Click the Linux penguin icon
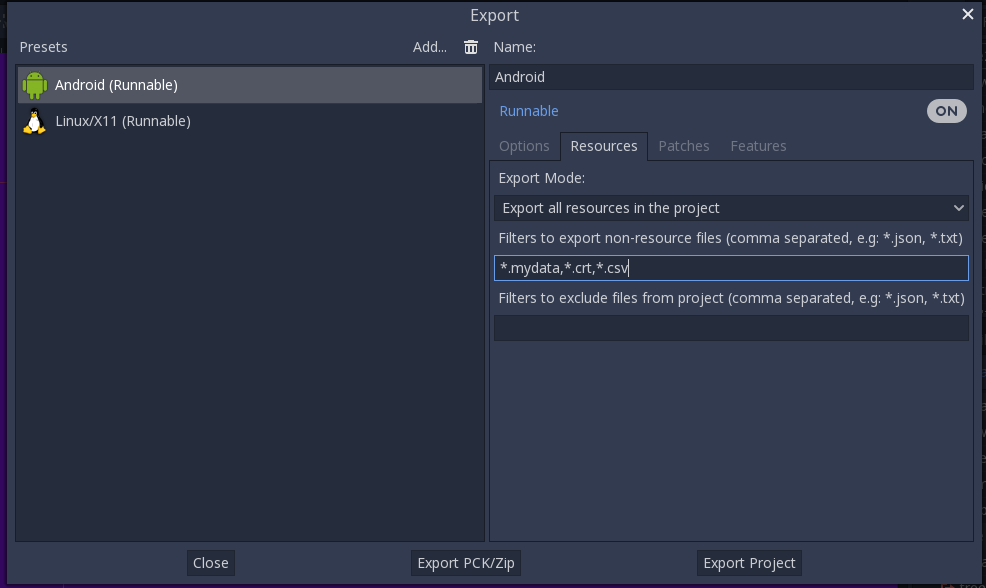Viewport: 986px width, 588px height. 35,121
